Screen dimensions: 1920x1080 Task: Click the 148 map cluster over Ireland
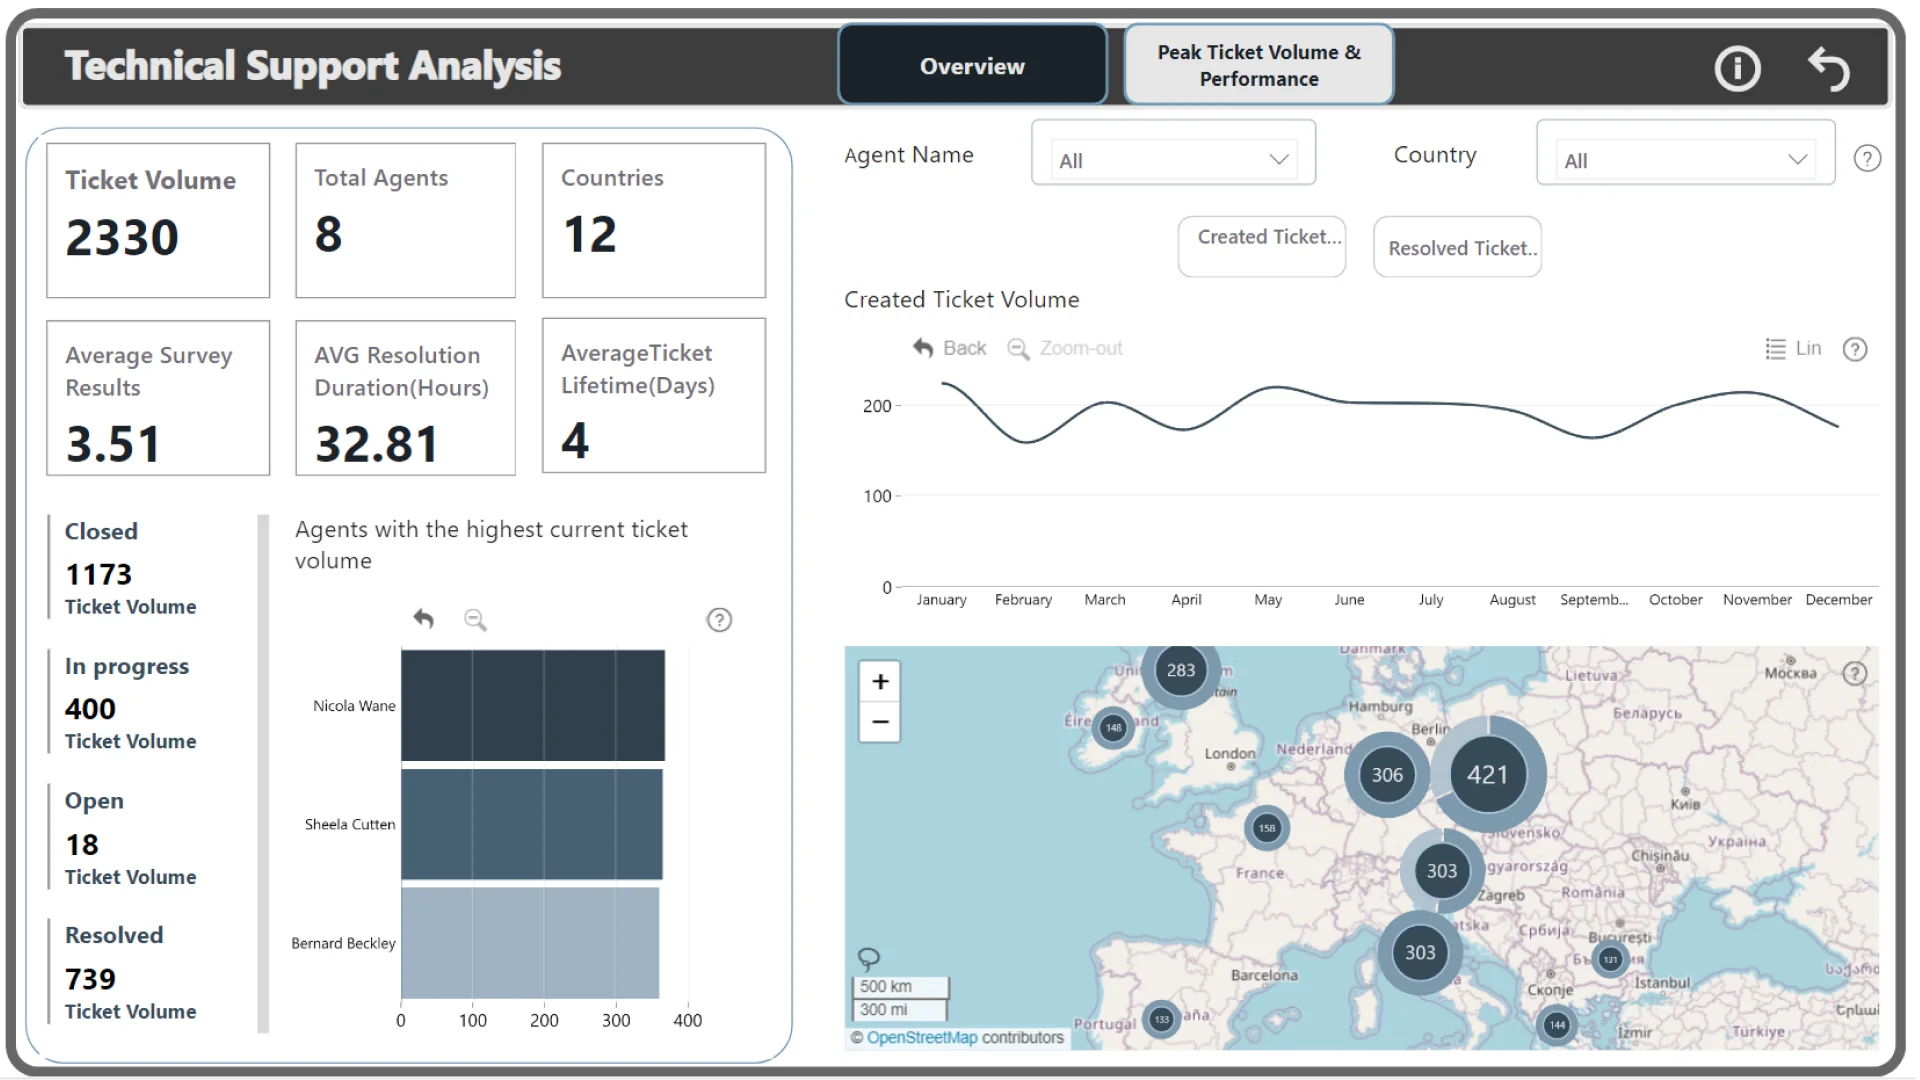point(1113,727)
